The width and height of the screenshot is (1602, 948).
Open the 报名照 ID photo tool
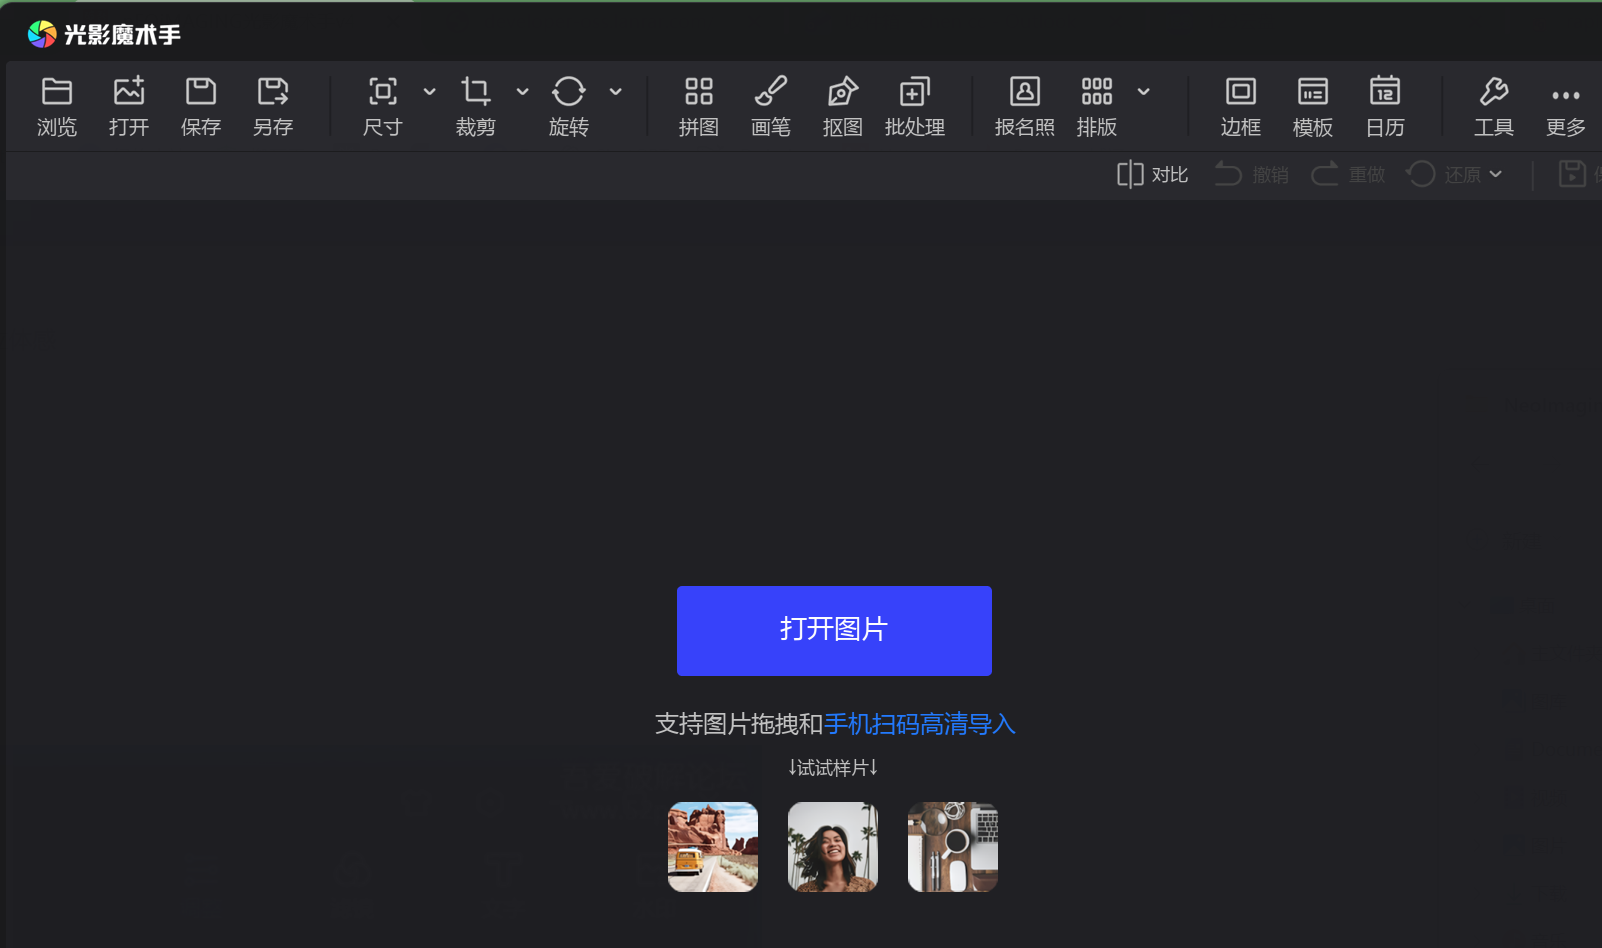tap(1025, 105)
